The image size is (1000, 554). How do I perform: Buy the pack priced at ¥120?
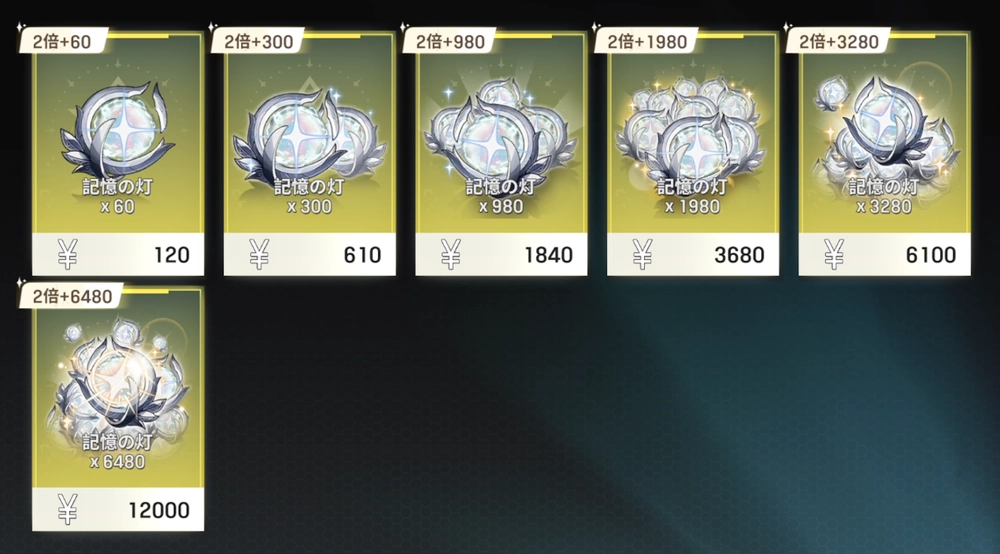118,254
